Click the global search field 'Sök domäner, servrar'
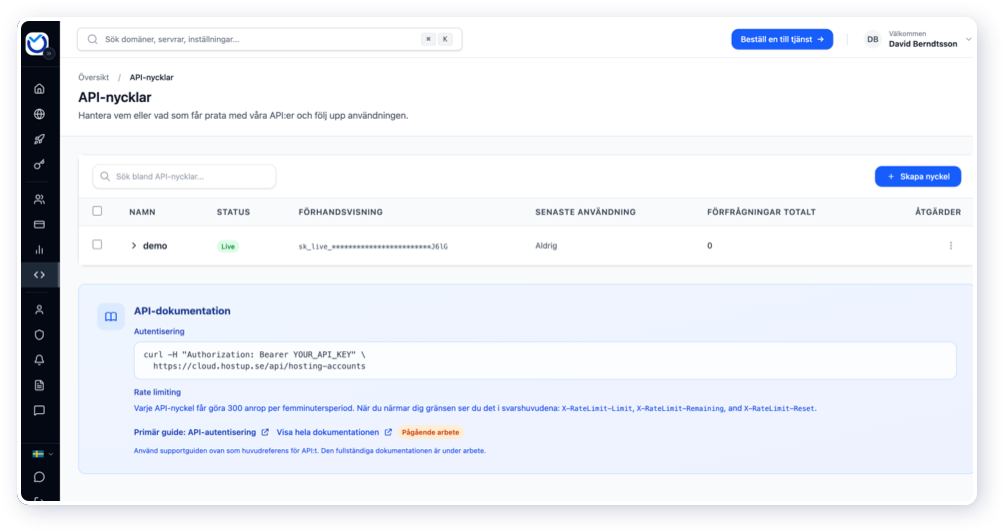The image size is (1004, 532). [x=270, y=39]
